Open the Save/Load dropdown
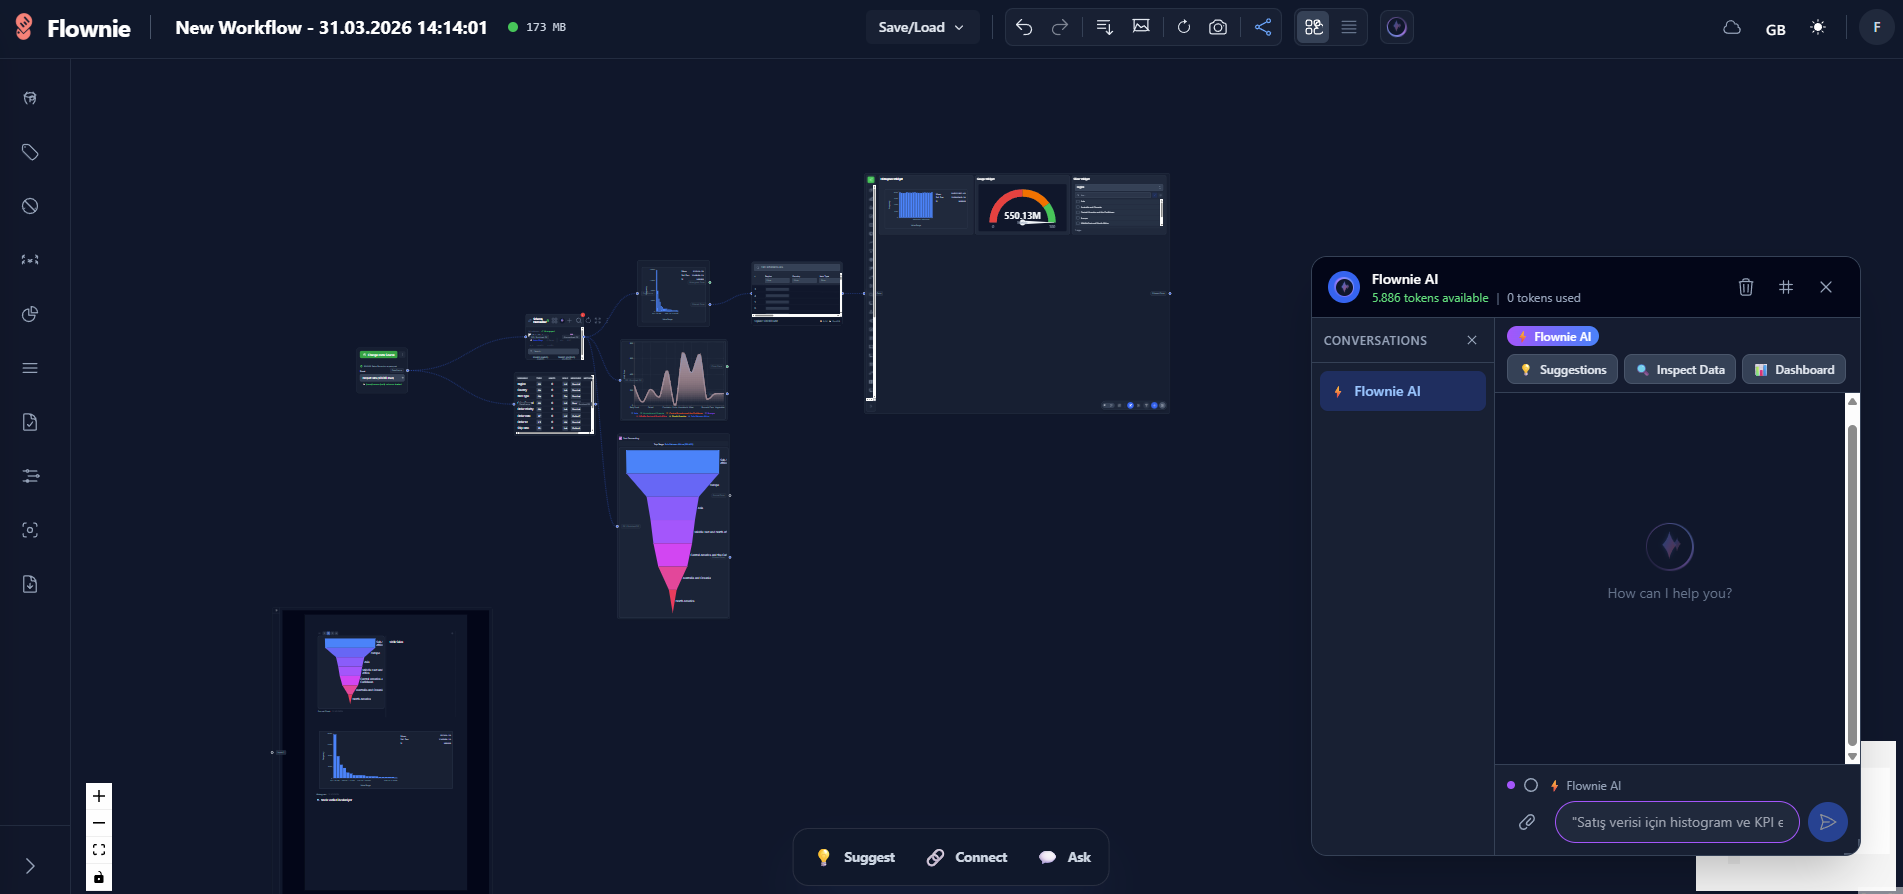Screen dimensions: 1903x894 click(921, 27)
